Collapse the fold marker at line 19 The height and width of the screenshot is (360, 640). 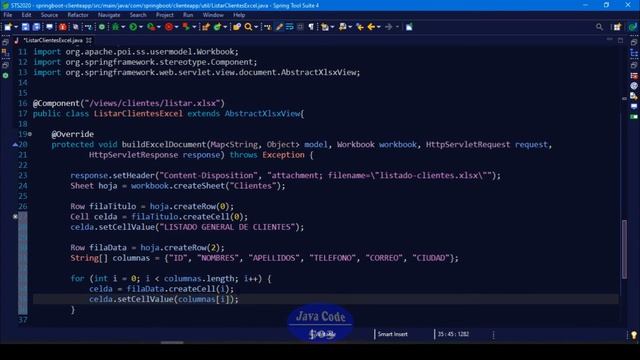(x=30, y=134)
